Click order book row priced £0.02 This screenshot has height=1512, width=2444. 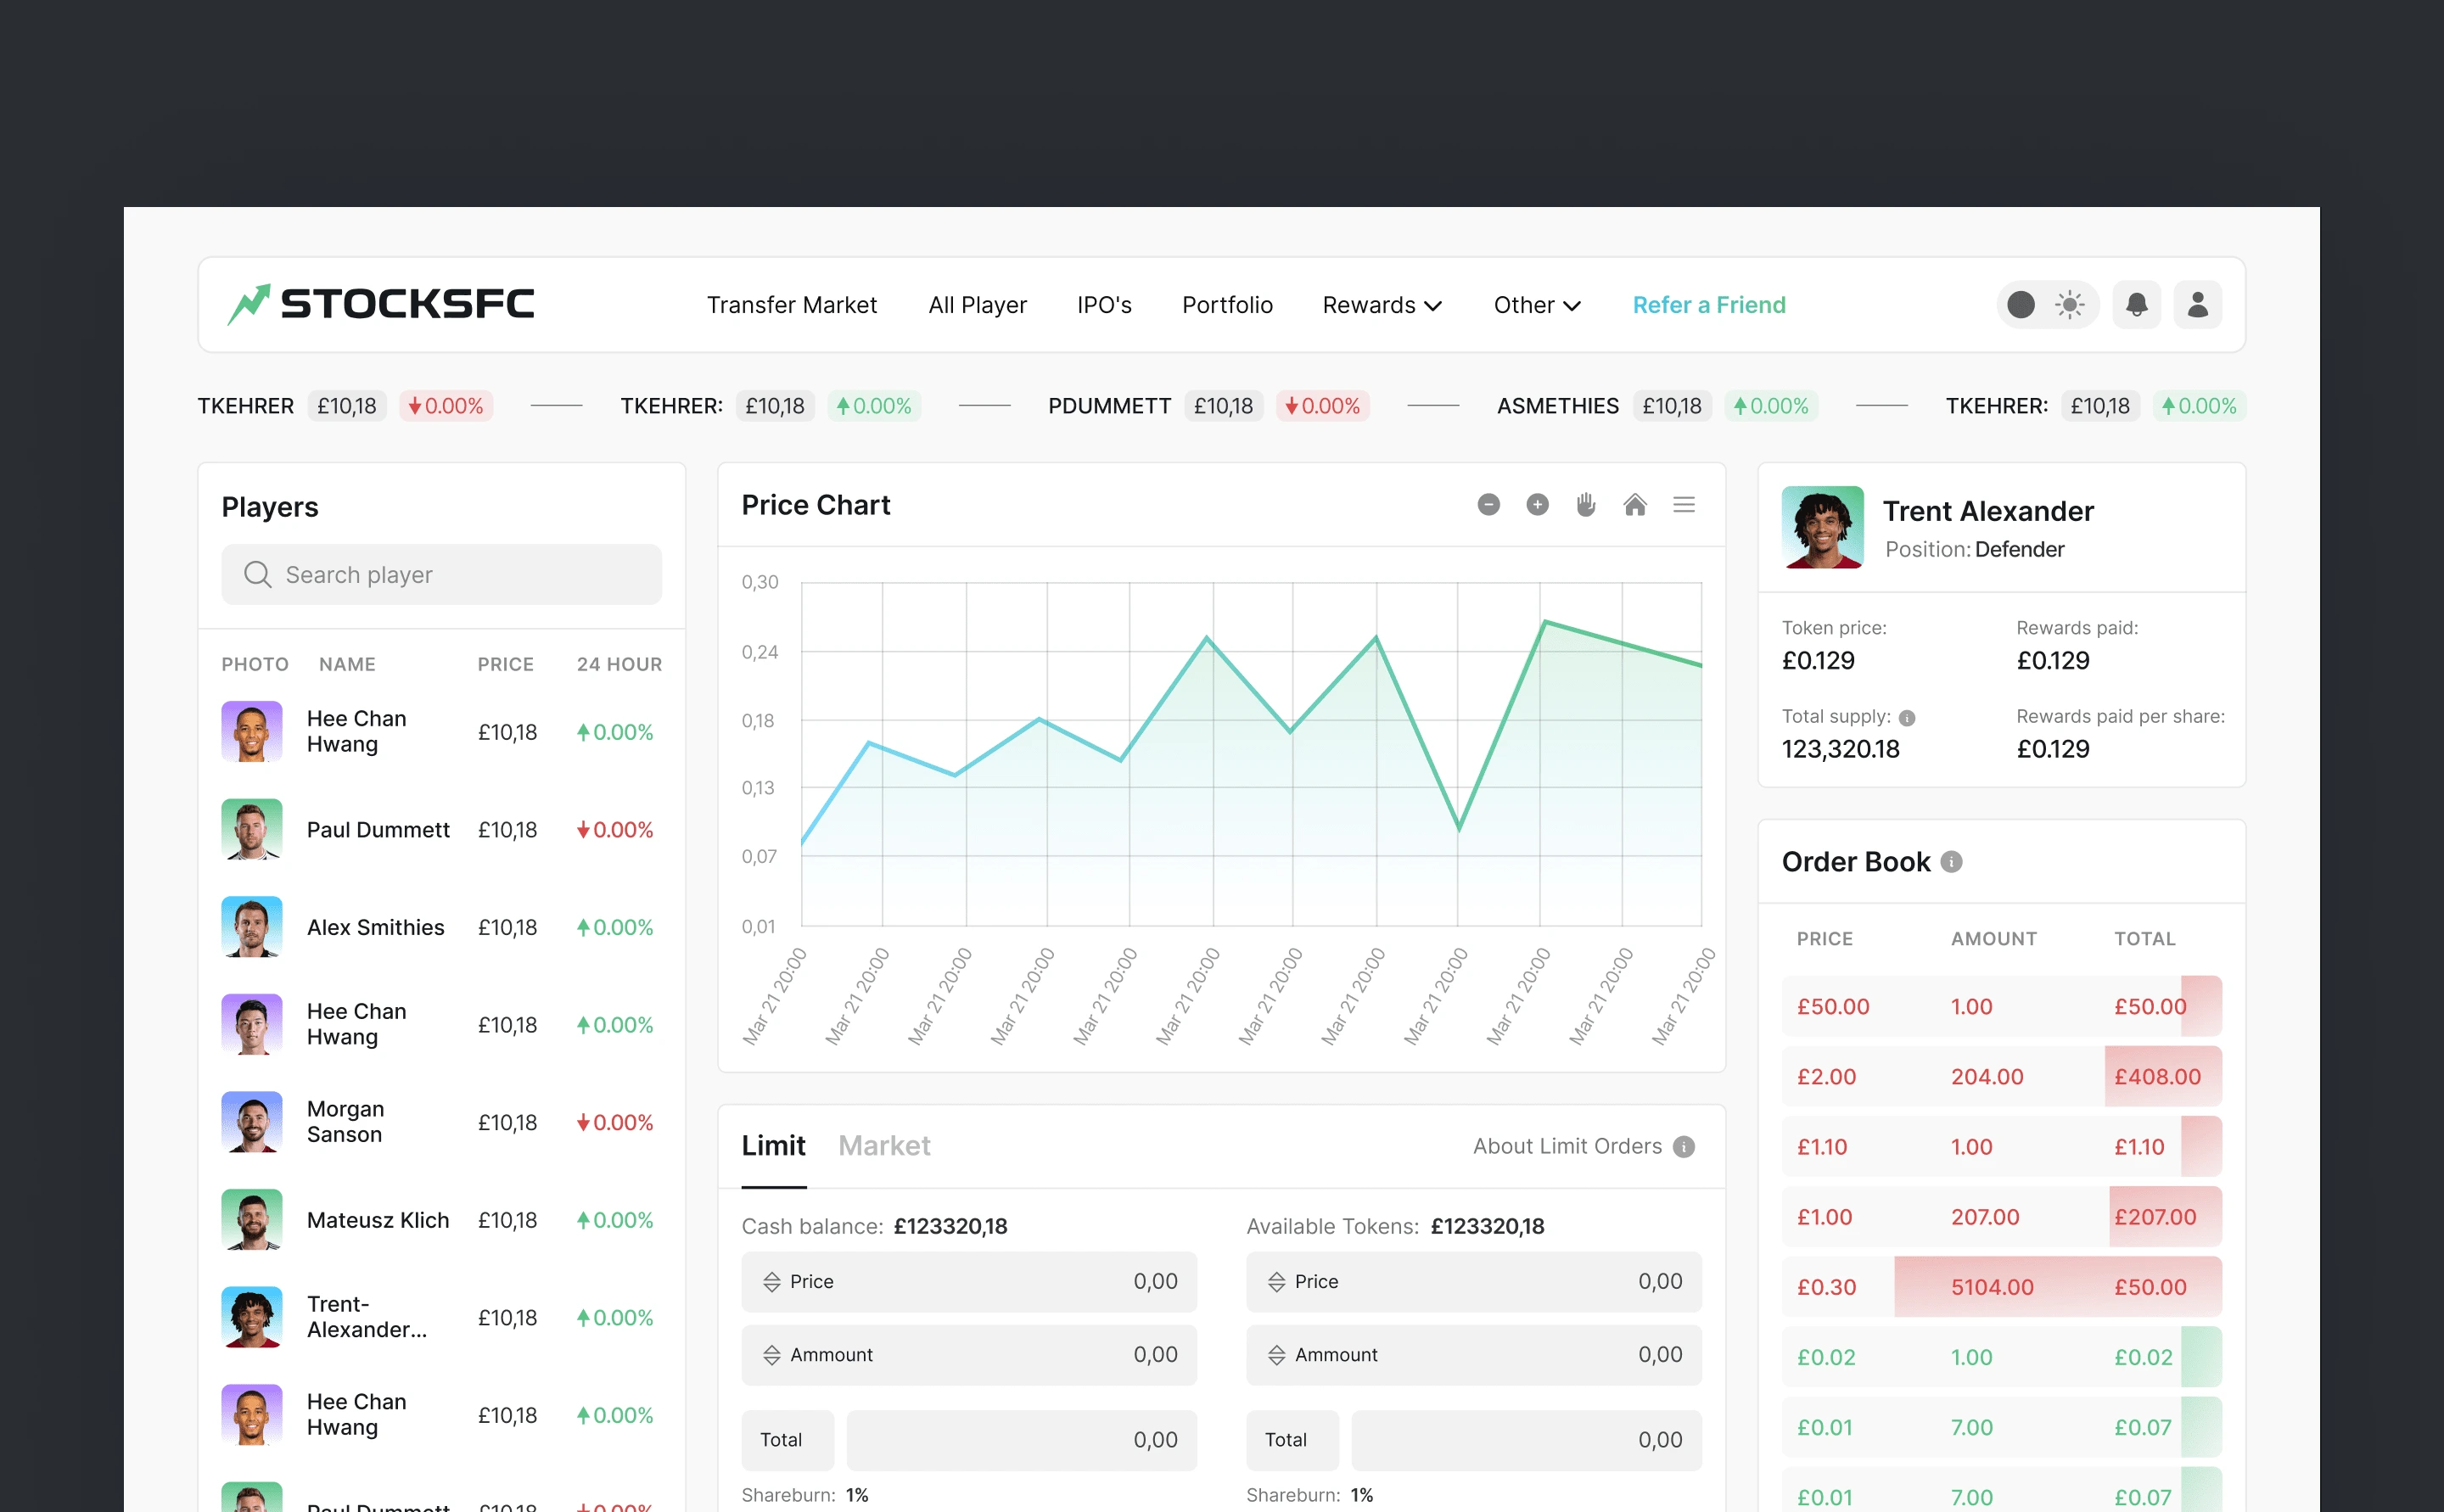point(2002,1356)
